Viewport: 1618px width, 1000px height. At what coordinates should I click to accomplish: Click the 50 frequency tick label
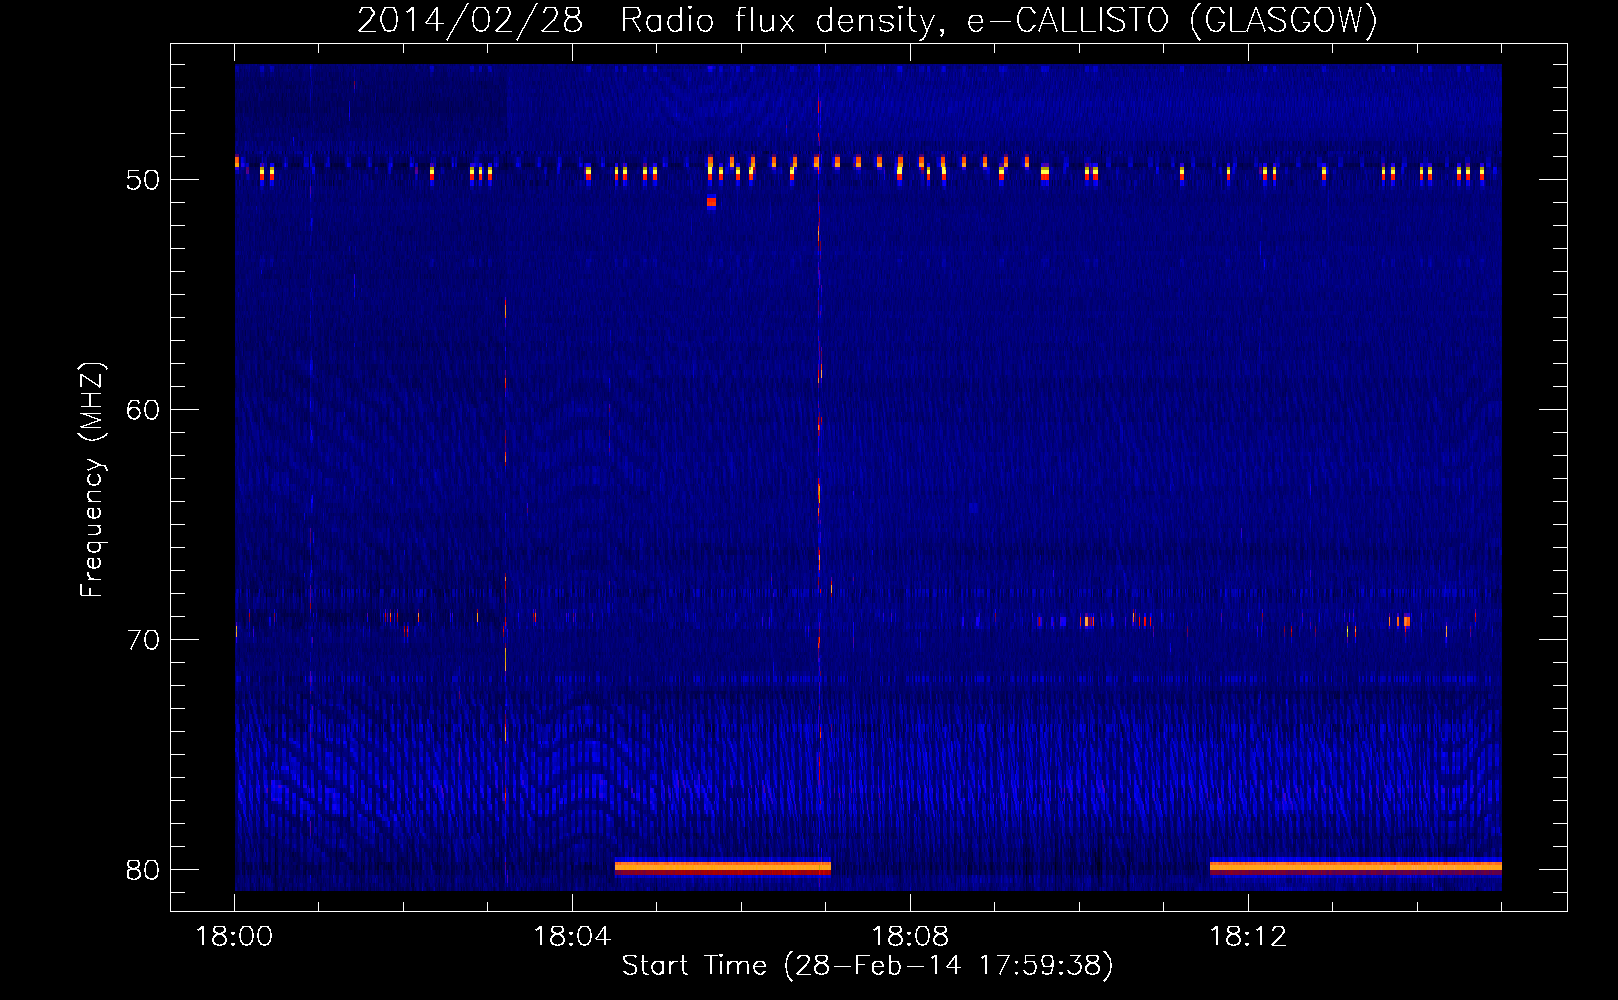pos(143,180)
